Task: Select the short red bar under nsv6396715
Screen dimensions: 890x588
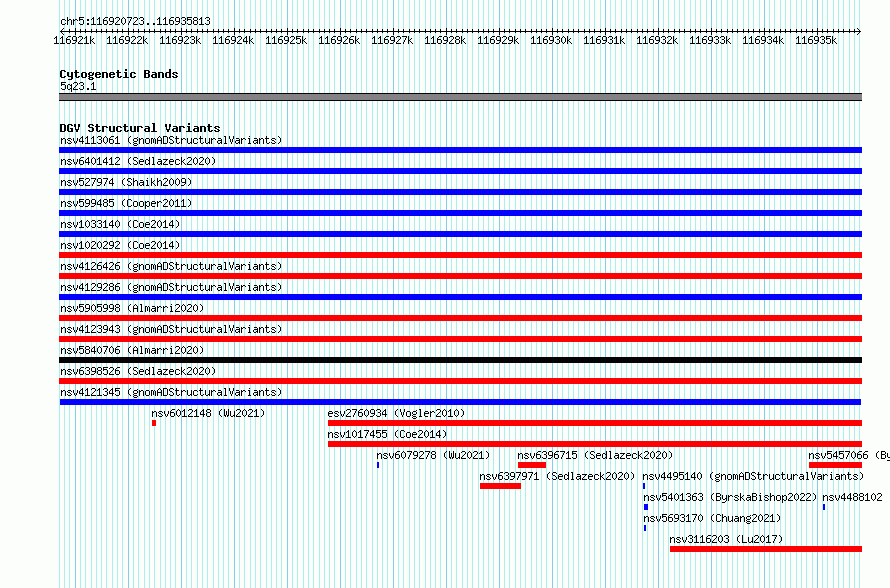Action: click(x=532, y=465)
